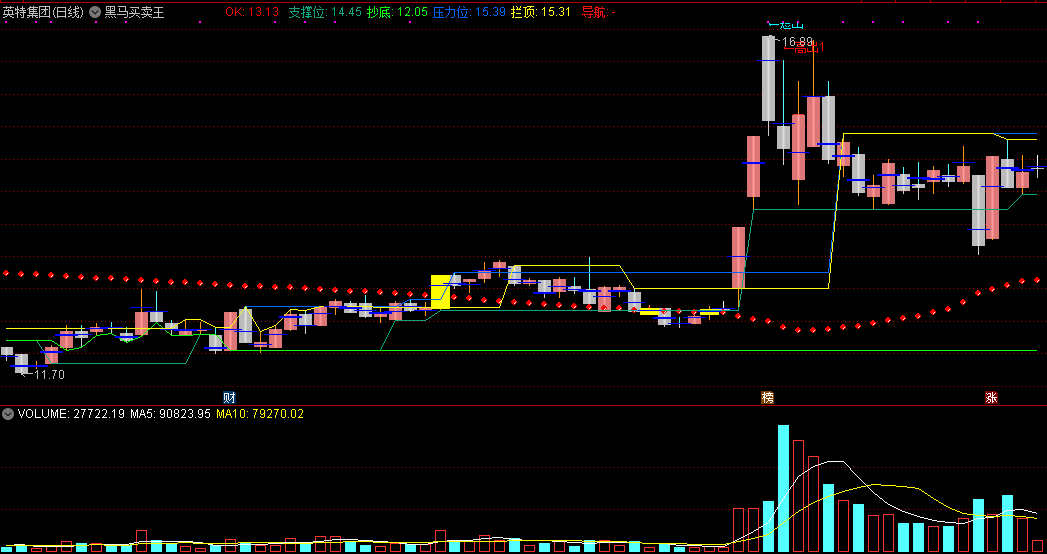The image size is (1047, 554).
Task: Select the 英特集团(日线) chart title
Action: pyautogui.click(x=43, y=12)
